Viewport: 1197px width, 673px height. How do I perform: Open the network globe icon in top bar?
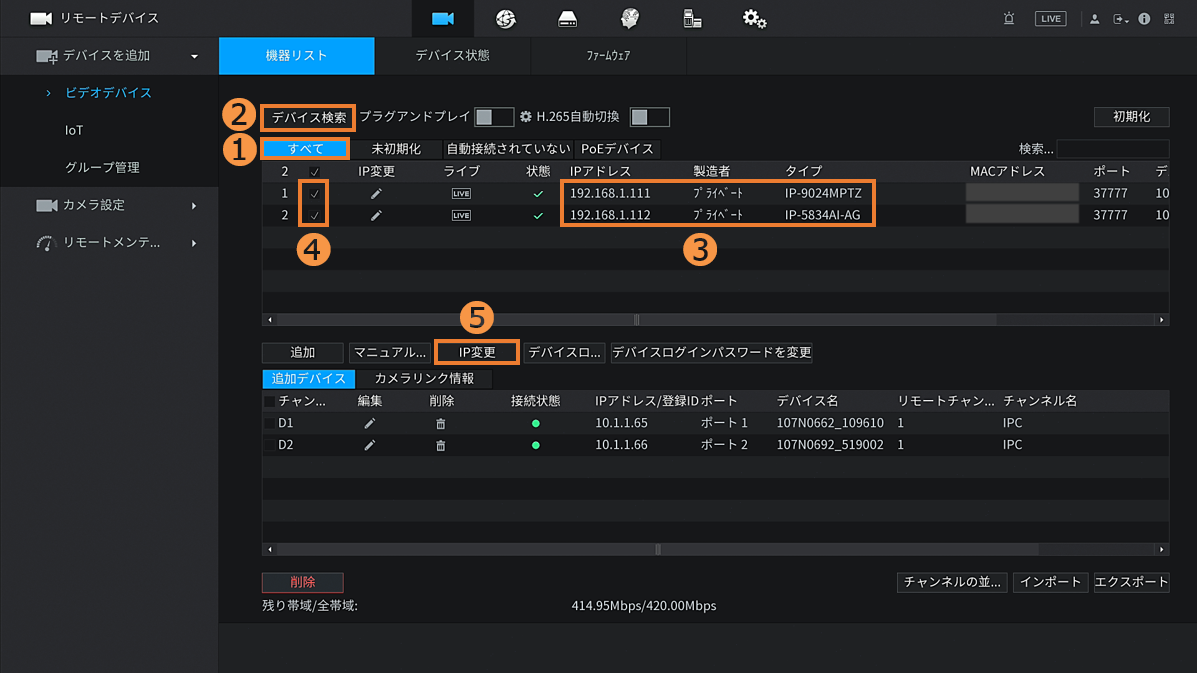(505, 19)
